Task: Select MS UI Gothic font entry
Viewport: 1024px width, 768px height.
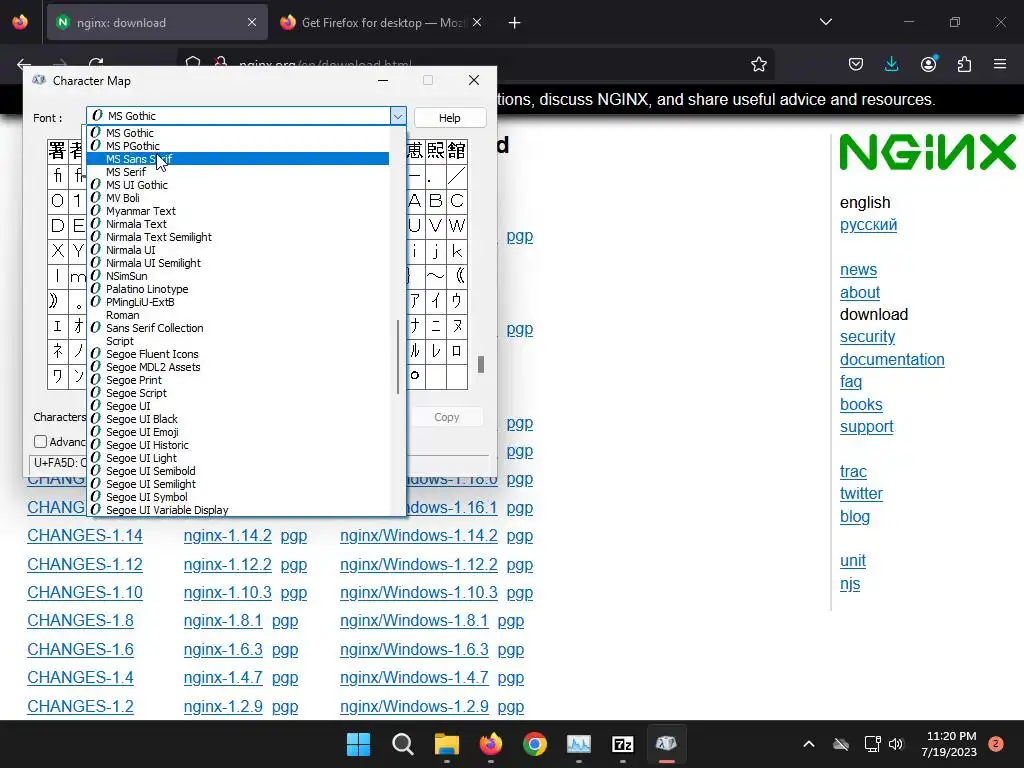Action: click(238, 185)
